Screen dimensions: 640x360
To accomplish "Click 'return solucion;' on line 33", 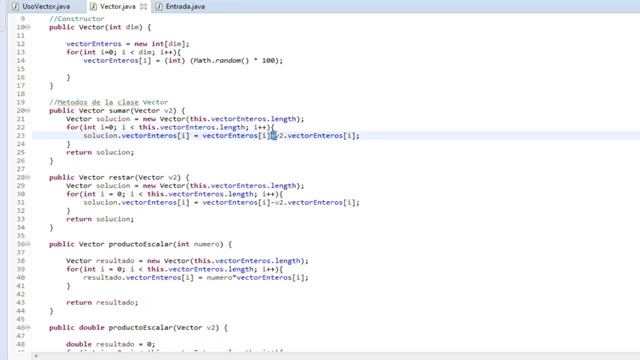I will (100, 219).
